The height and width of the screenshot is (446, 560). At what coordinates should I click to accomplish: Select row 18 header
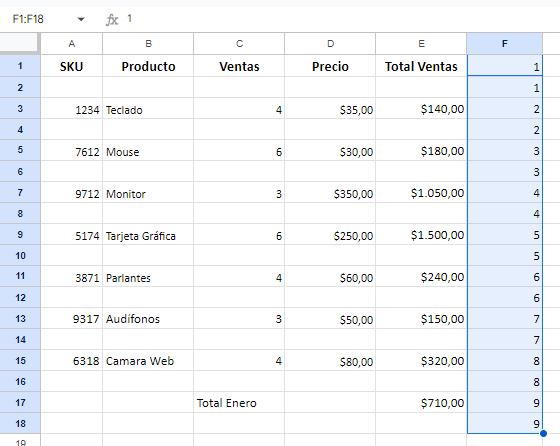click(20, 424)
